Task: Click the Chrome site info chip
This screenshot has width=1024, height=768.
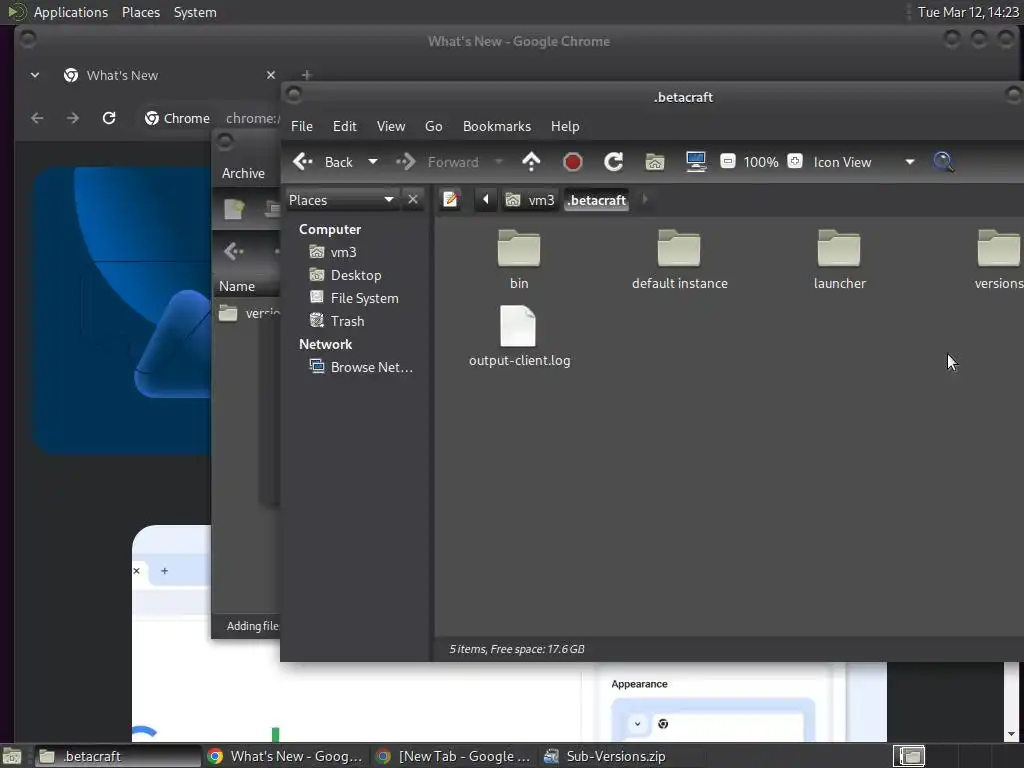Action: 178,118
